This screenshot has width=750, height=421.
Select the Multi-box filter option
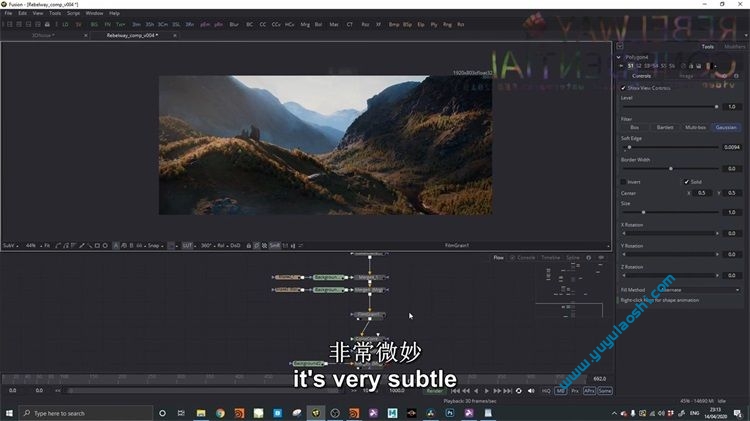click(x=695, y=127)
